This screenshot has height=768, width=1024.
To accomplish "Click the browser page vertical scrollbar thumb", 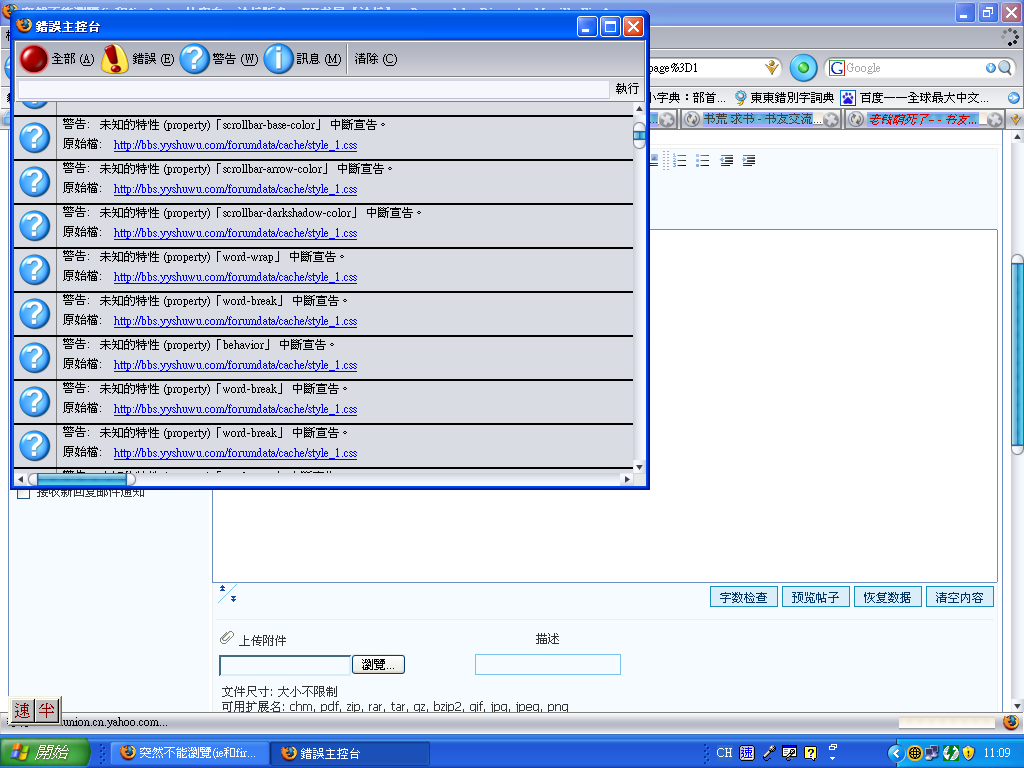I will 1017,353.
